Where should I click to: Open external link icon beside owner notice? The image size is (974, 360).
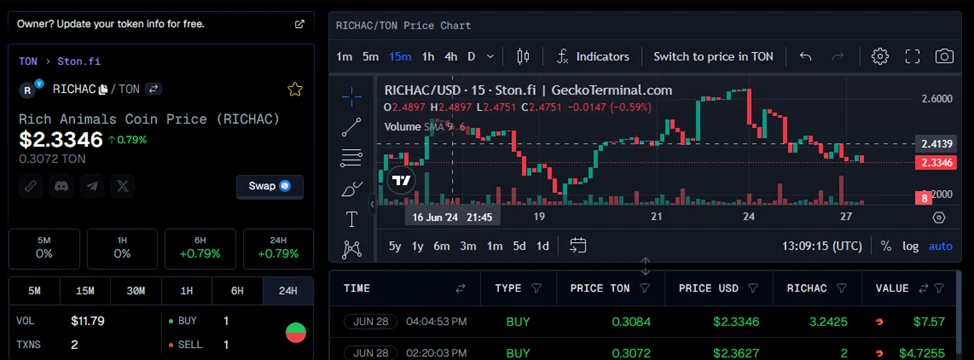[x=299, y=24]
